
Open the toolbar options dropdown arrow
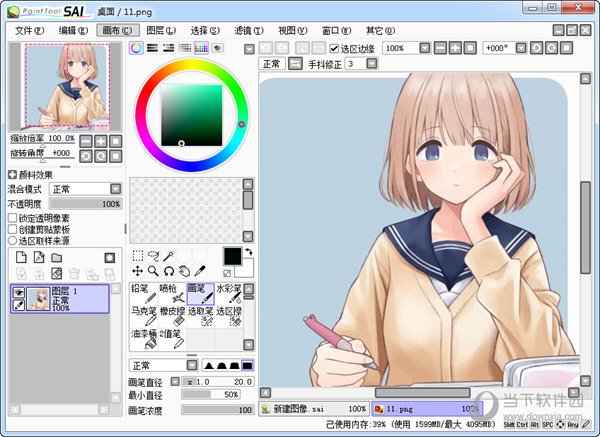[x=249, y=49]
